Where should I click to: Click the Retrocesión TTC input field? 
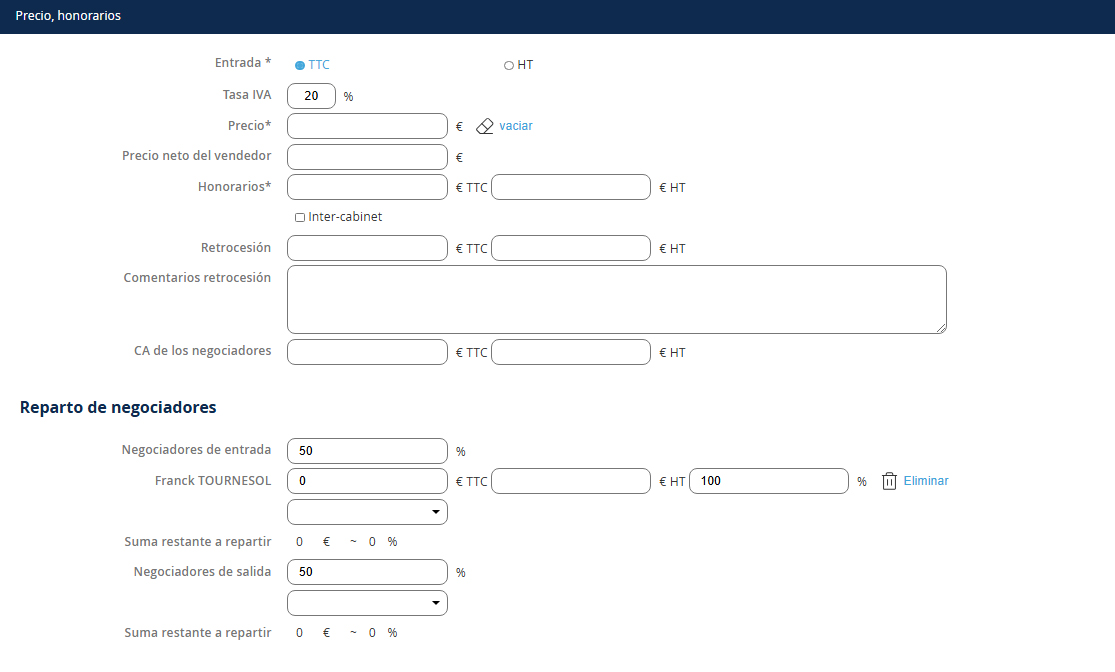[x=367, y=248]
